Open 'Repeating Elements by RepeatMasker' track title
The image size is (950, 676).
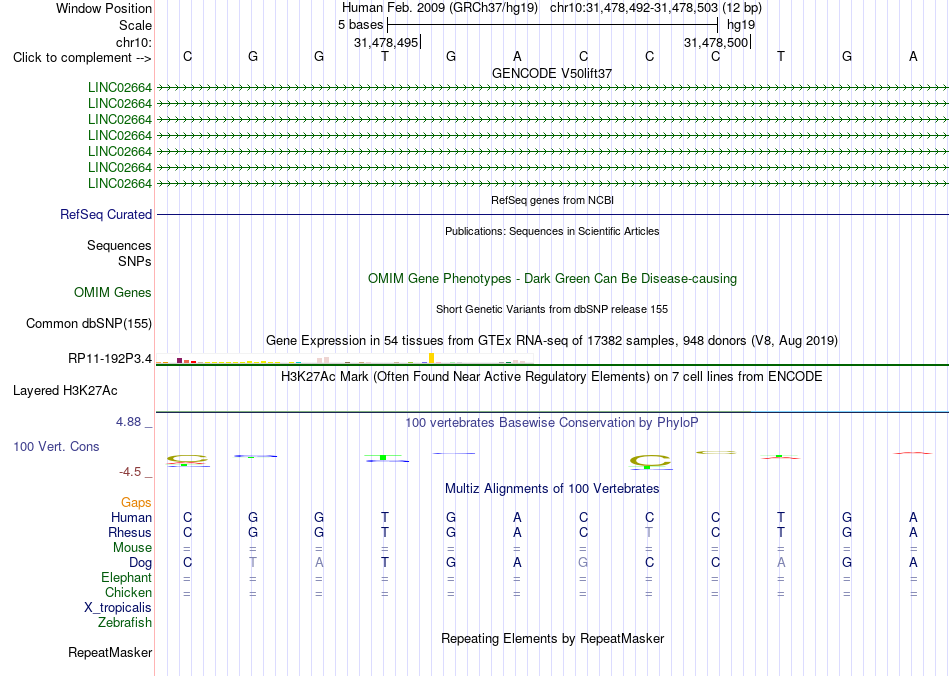pyautogui.click(x=552, y=639)
